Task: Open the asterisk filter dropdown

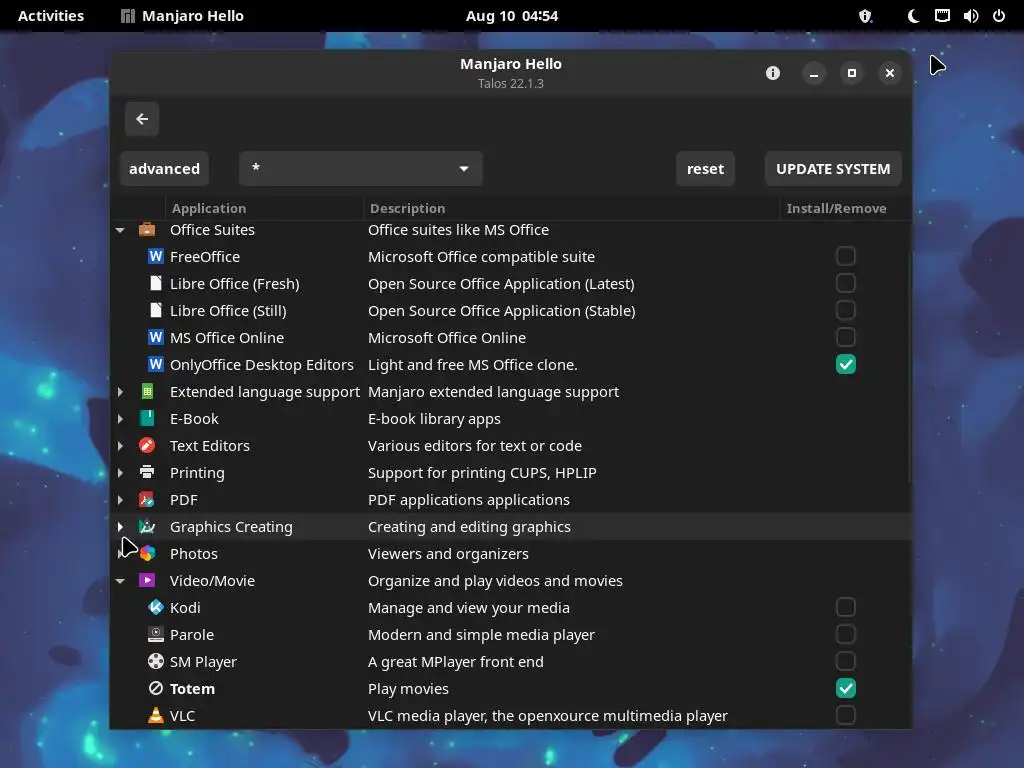Action: click(360, 168)
